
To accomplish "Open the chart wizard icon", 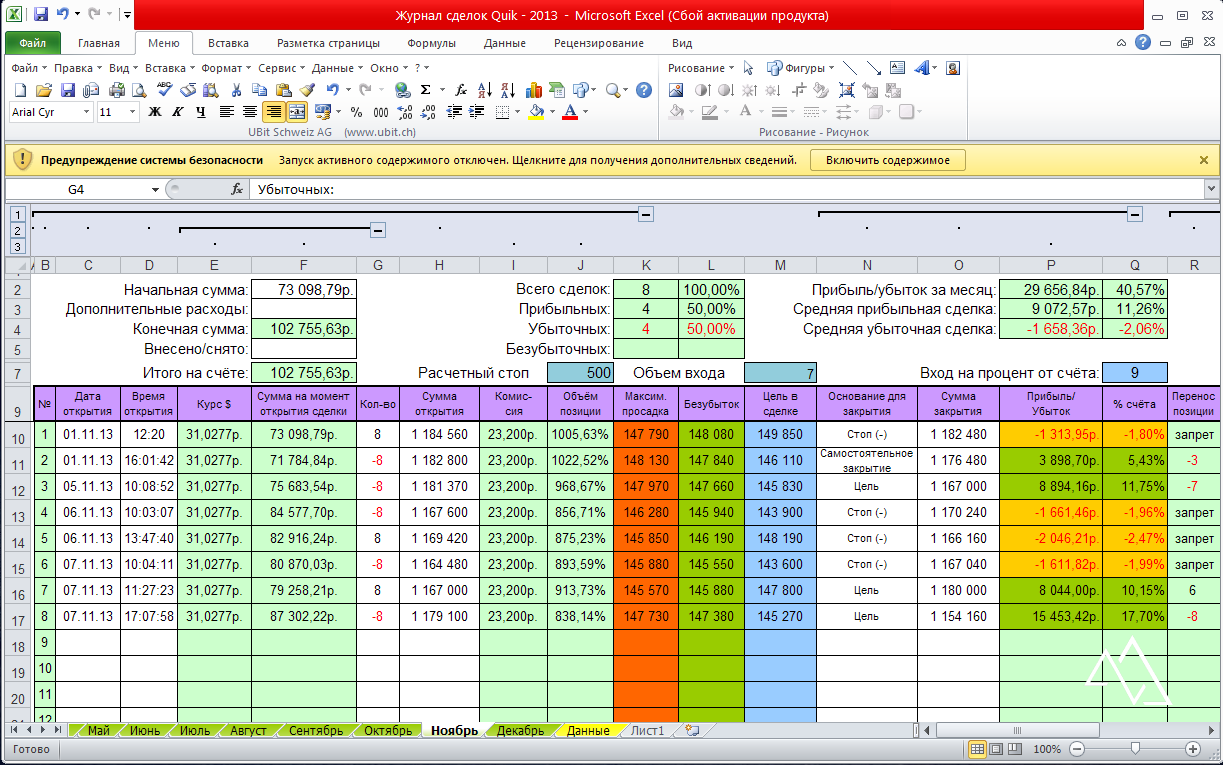I will pos(533,90).
